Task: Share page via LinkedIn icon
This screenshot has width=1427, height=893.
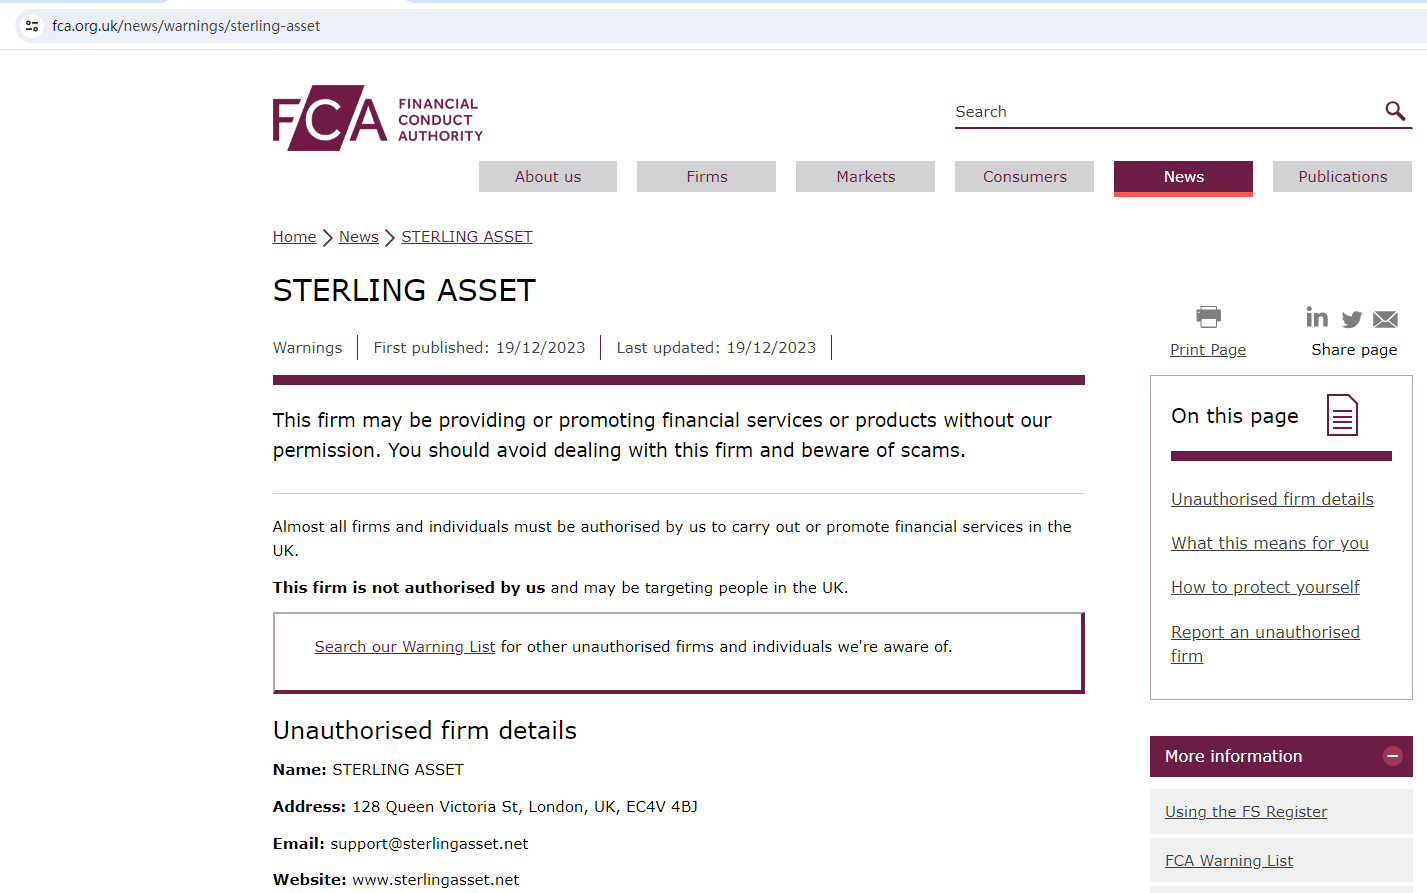Action: 1317,318
